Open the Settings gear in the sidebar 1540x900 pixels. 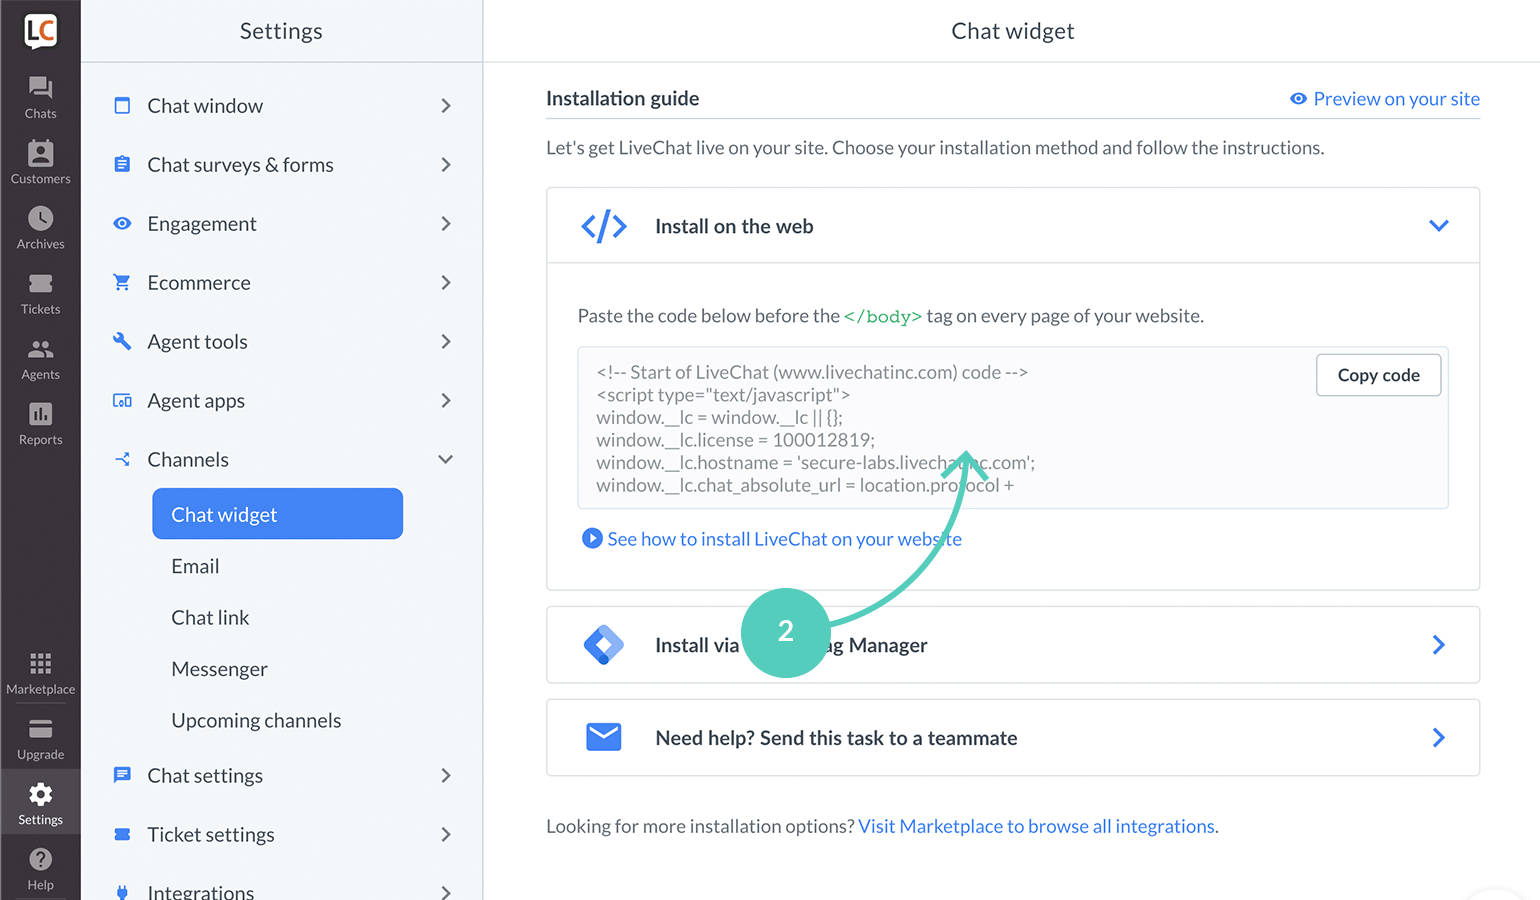coord(40,801)
